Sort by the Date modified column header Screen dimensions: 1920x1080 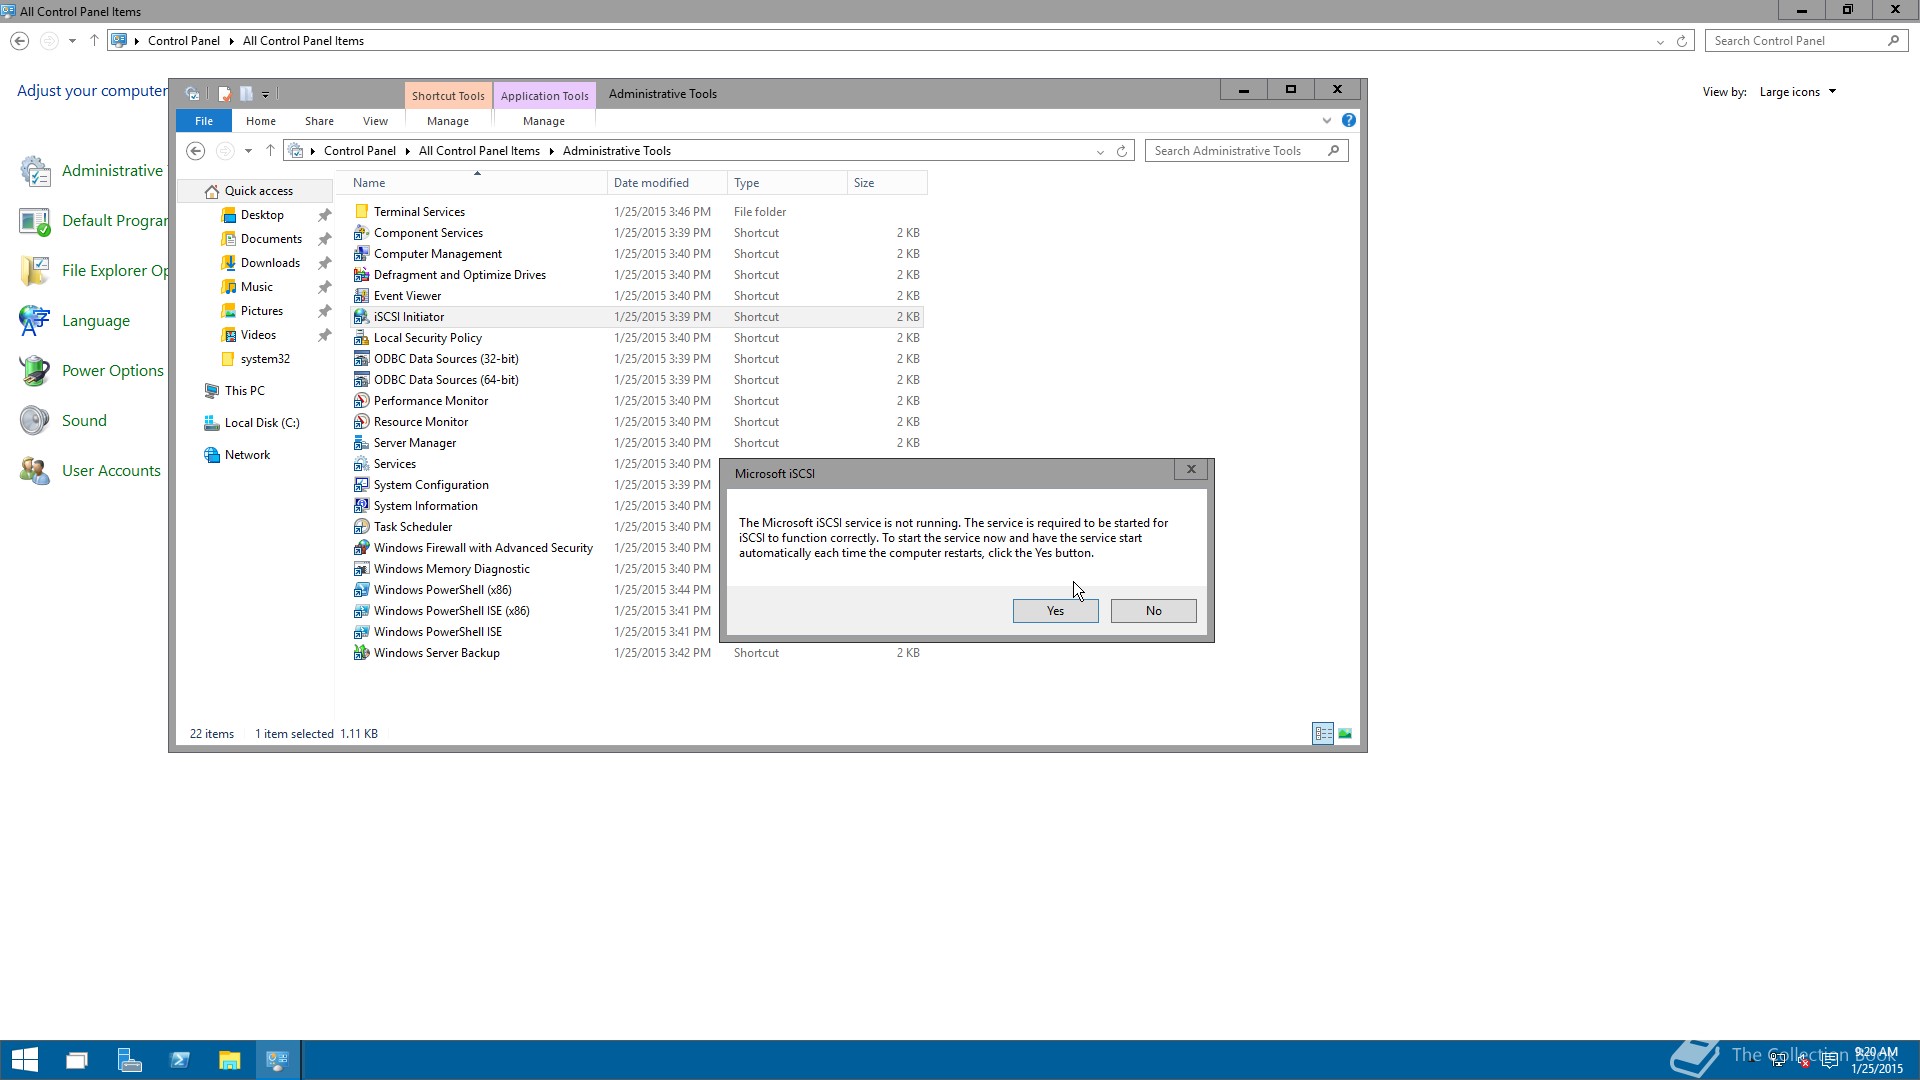(x=666, y=183)
